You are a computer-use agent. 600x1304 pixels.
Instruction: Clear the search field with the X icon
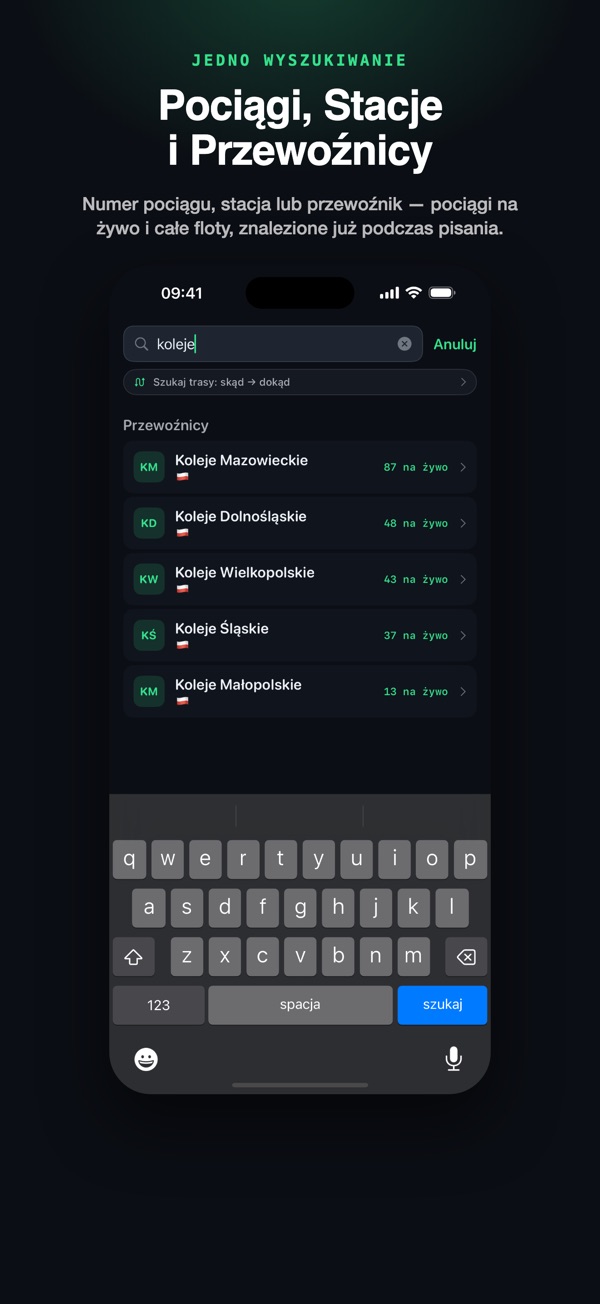(x=404, y=344)
